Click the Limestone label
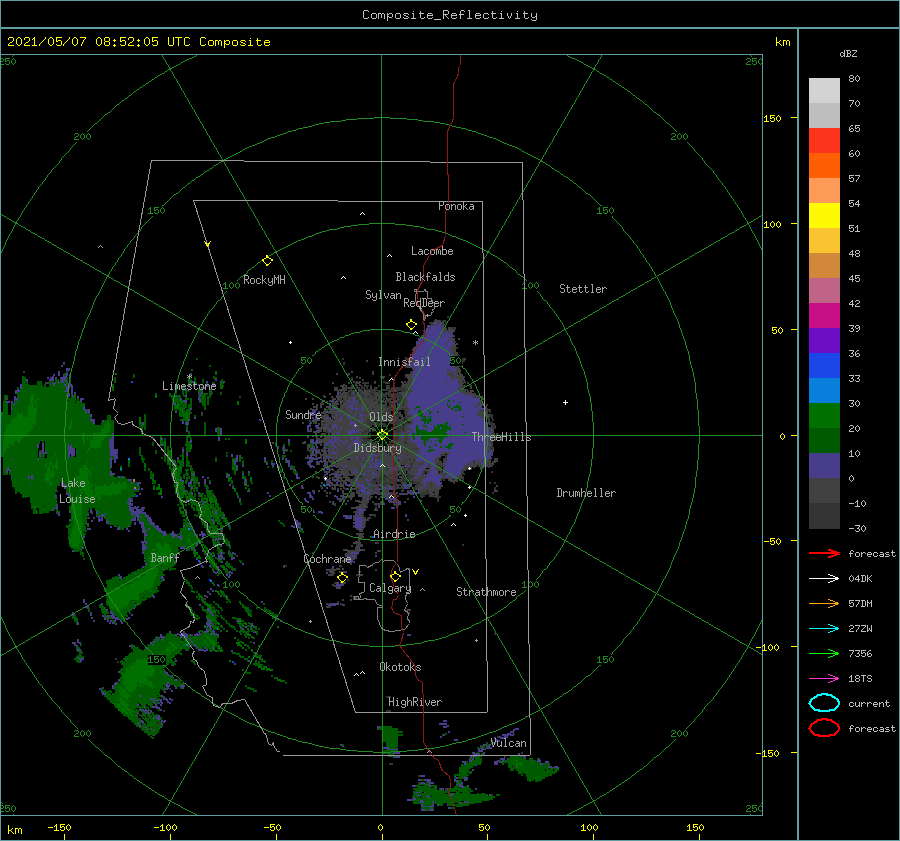This screenshot has height=841, width=900. click(x=189, y=386)
